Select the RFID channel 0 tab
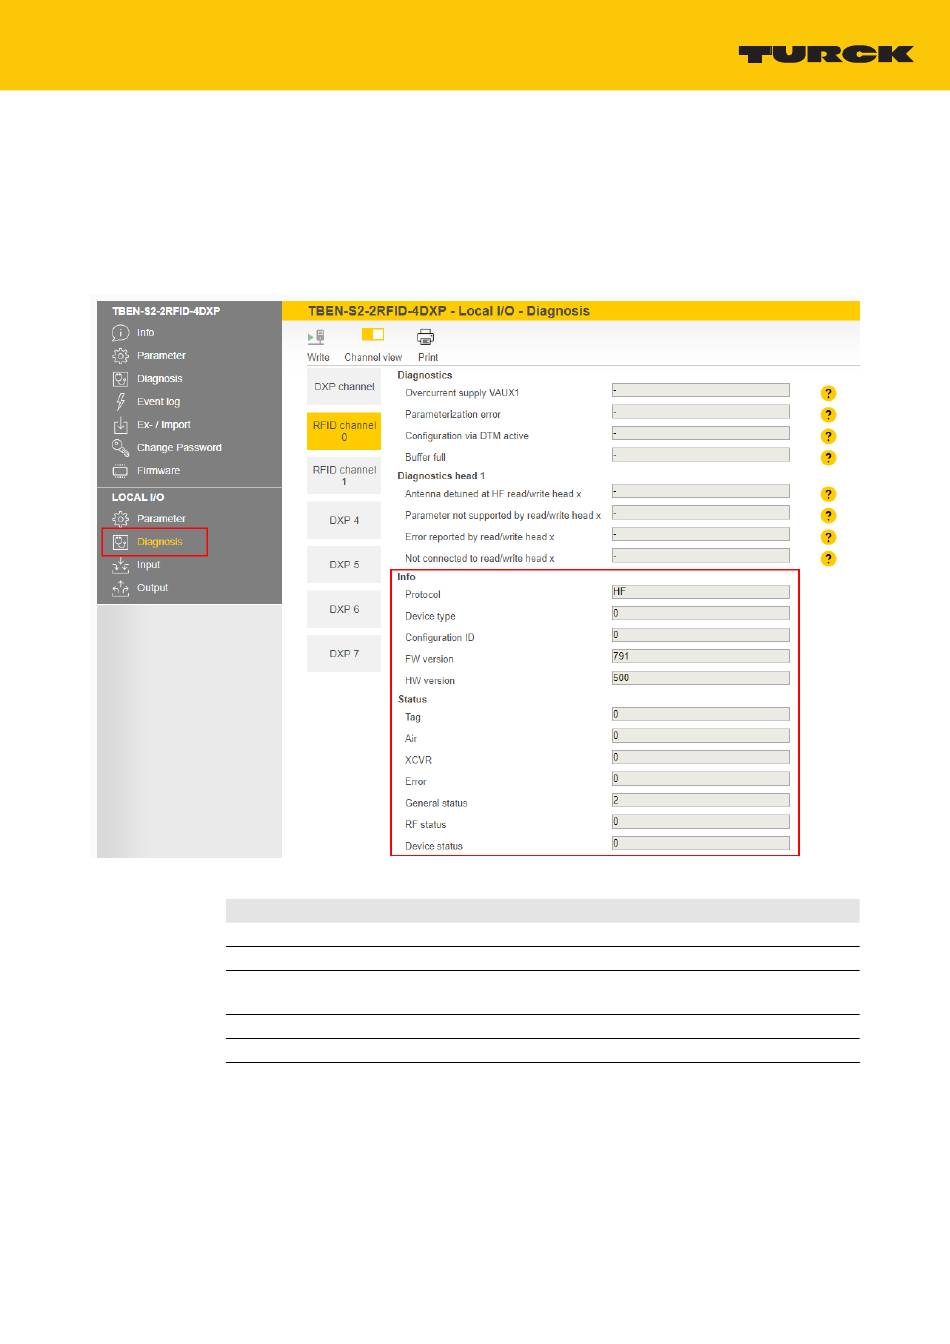Screen dimensions: 950x1344 (344, 431)
